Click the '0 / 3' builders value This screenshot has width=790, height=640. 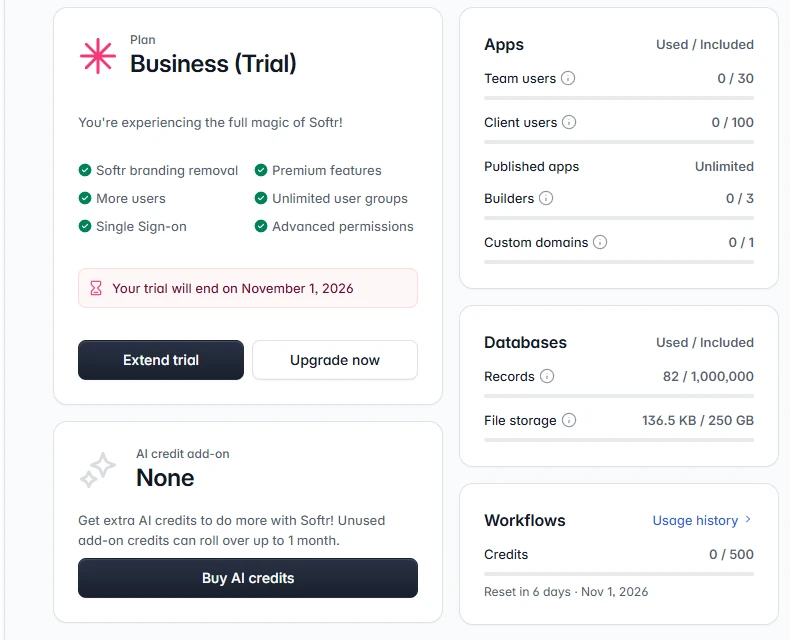click(740, 198)
